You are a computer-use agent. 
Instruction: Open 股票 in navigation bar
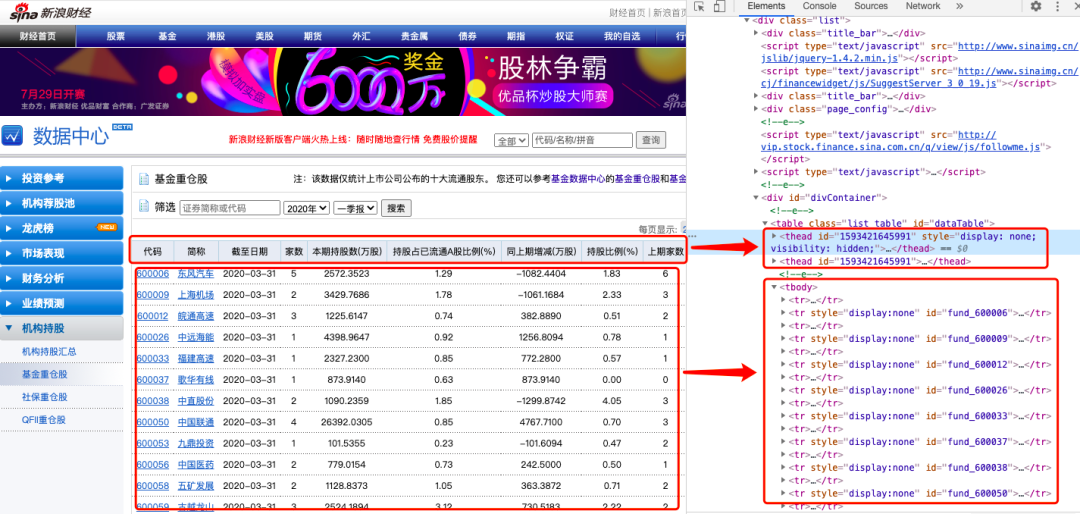(116, 37)
